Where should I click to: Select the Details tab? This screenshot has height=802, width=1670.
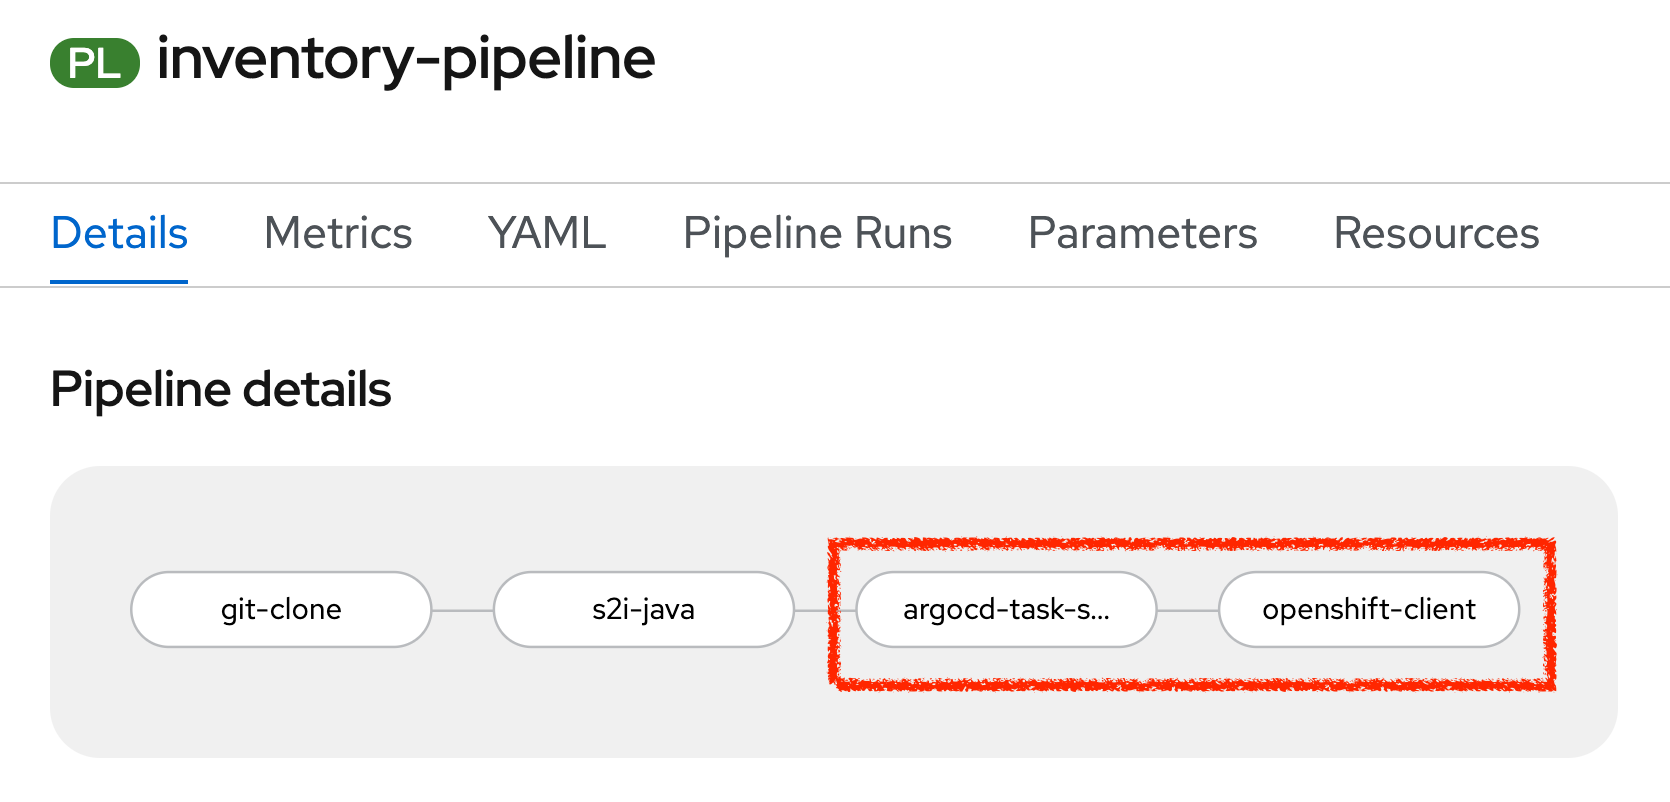pos(118,233)
